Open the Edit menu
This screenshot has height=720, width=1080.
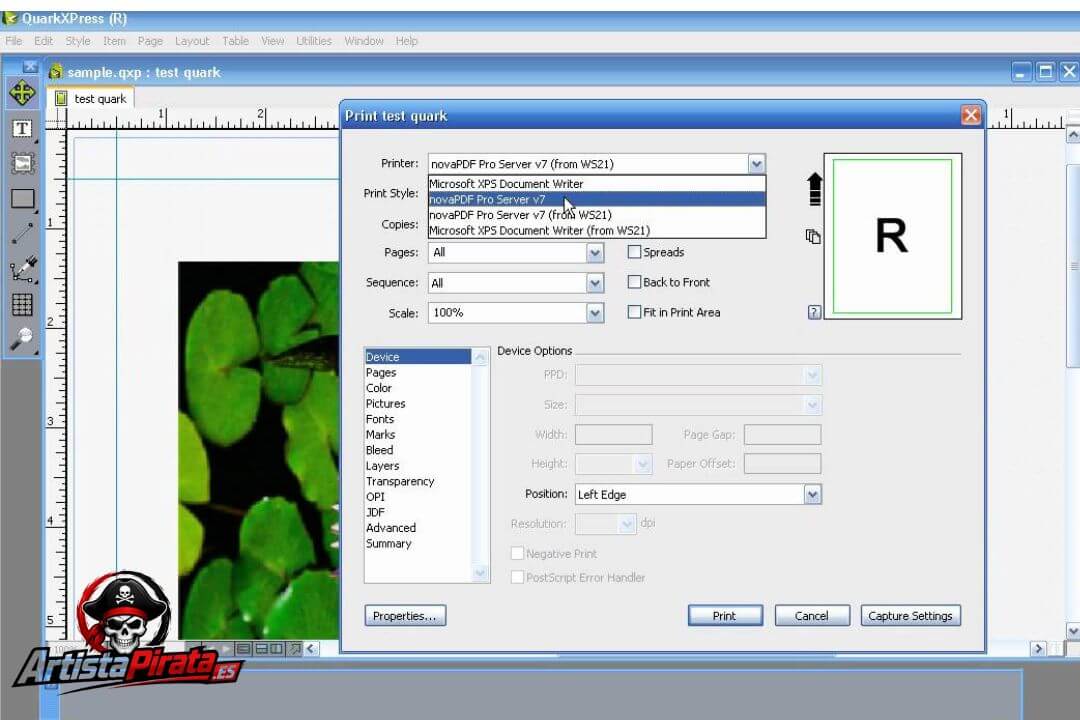tap(43, 41)
